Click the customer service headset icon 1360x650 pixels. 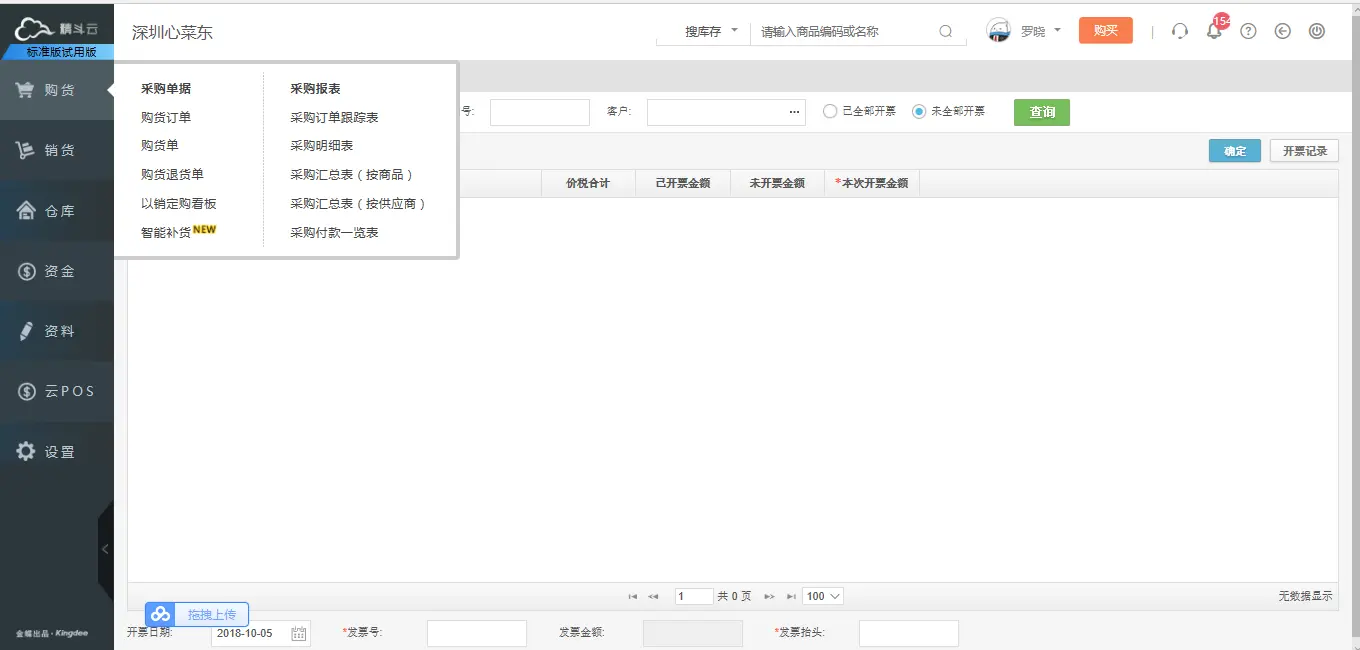click(1180, 31)
